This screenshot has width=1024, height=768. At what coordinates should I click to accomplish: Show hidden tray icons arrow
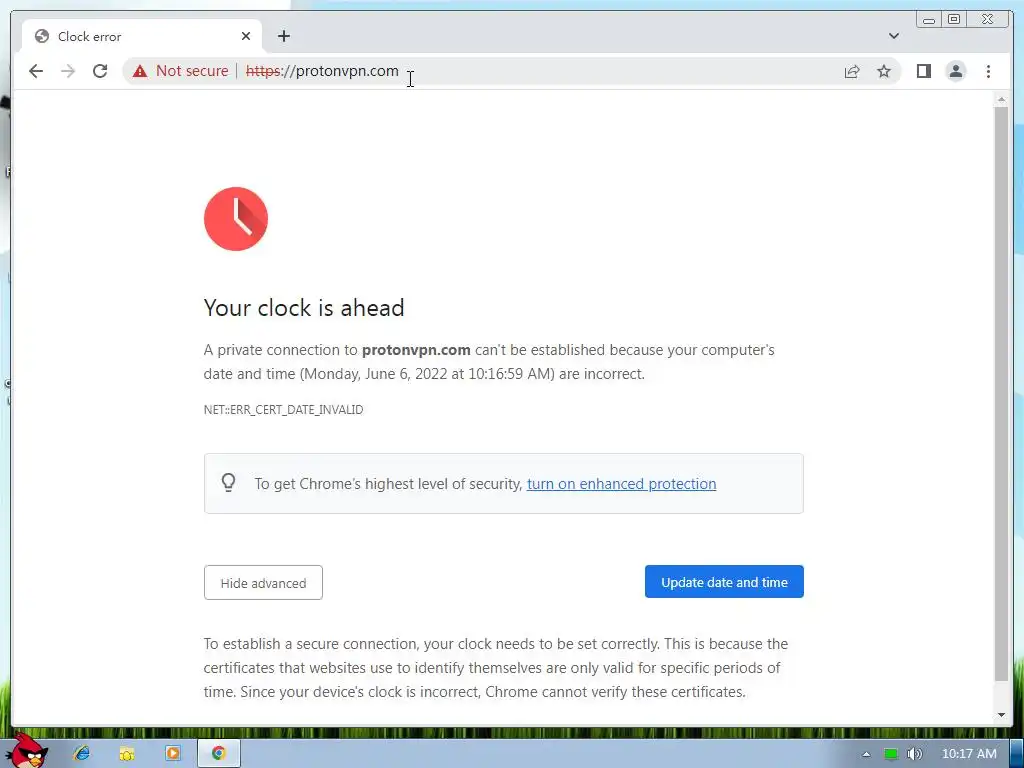tap(866, 754)
